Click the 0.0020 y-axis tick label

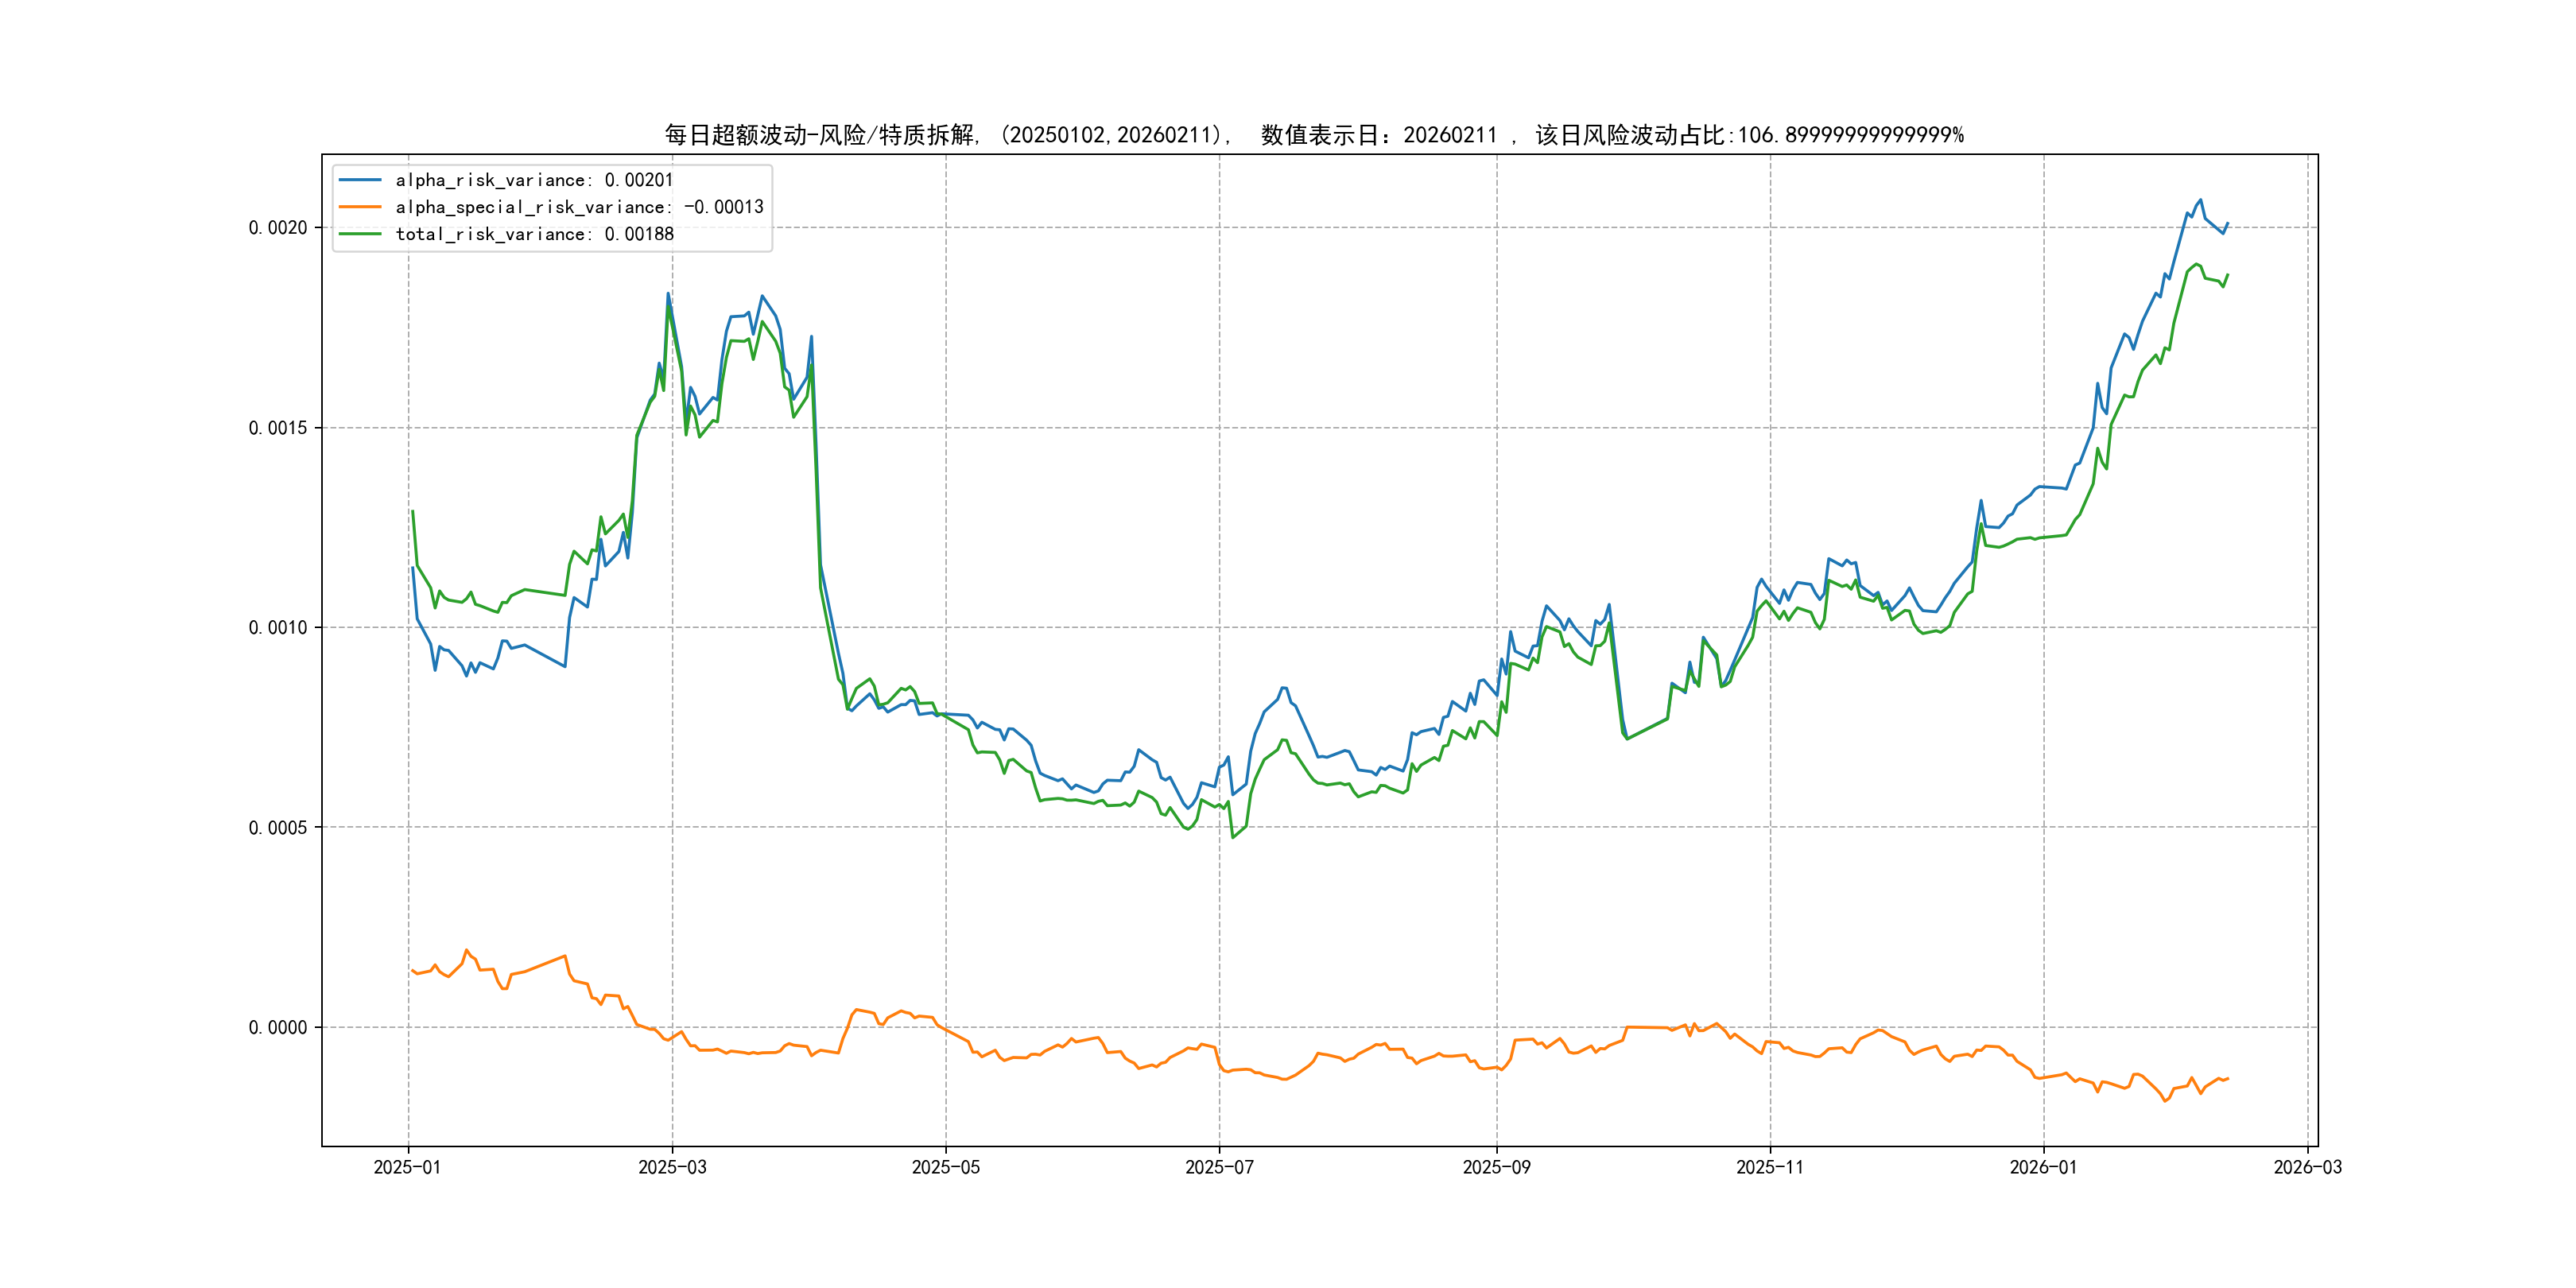coord(278,228)
